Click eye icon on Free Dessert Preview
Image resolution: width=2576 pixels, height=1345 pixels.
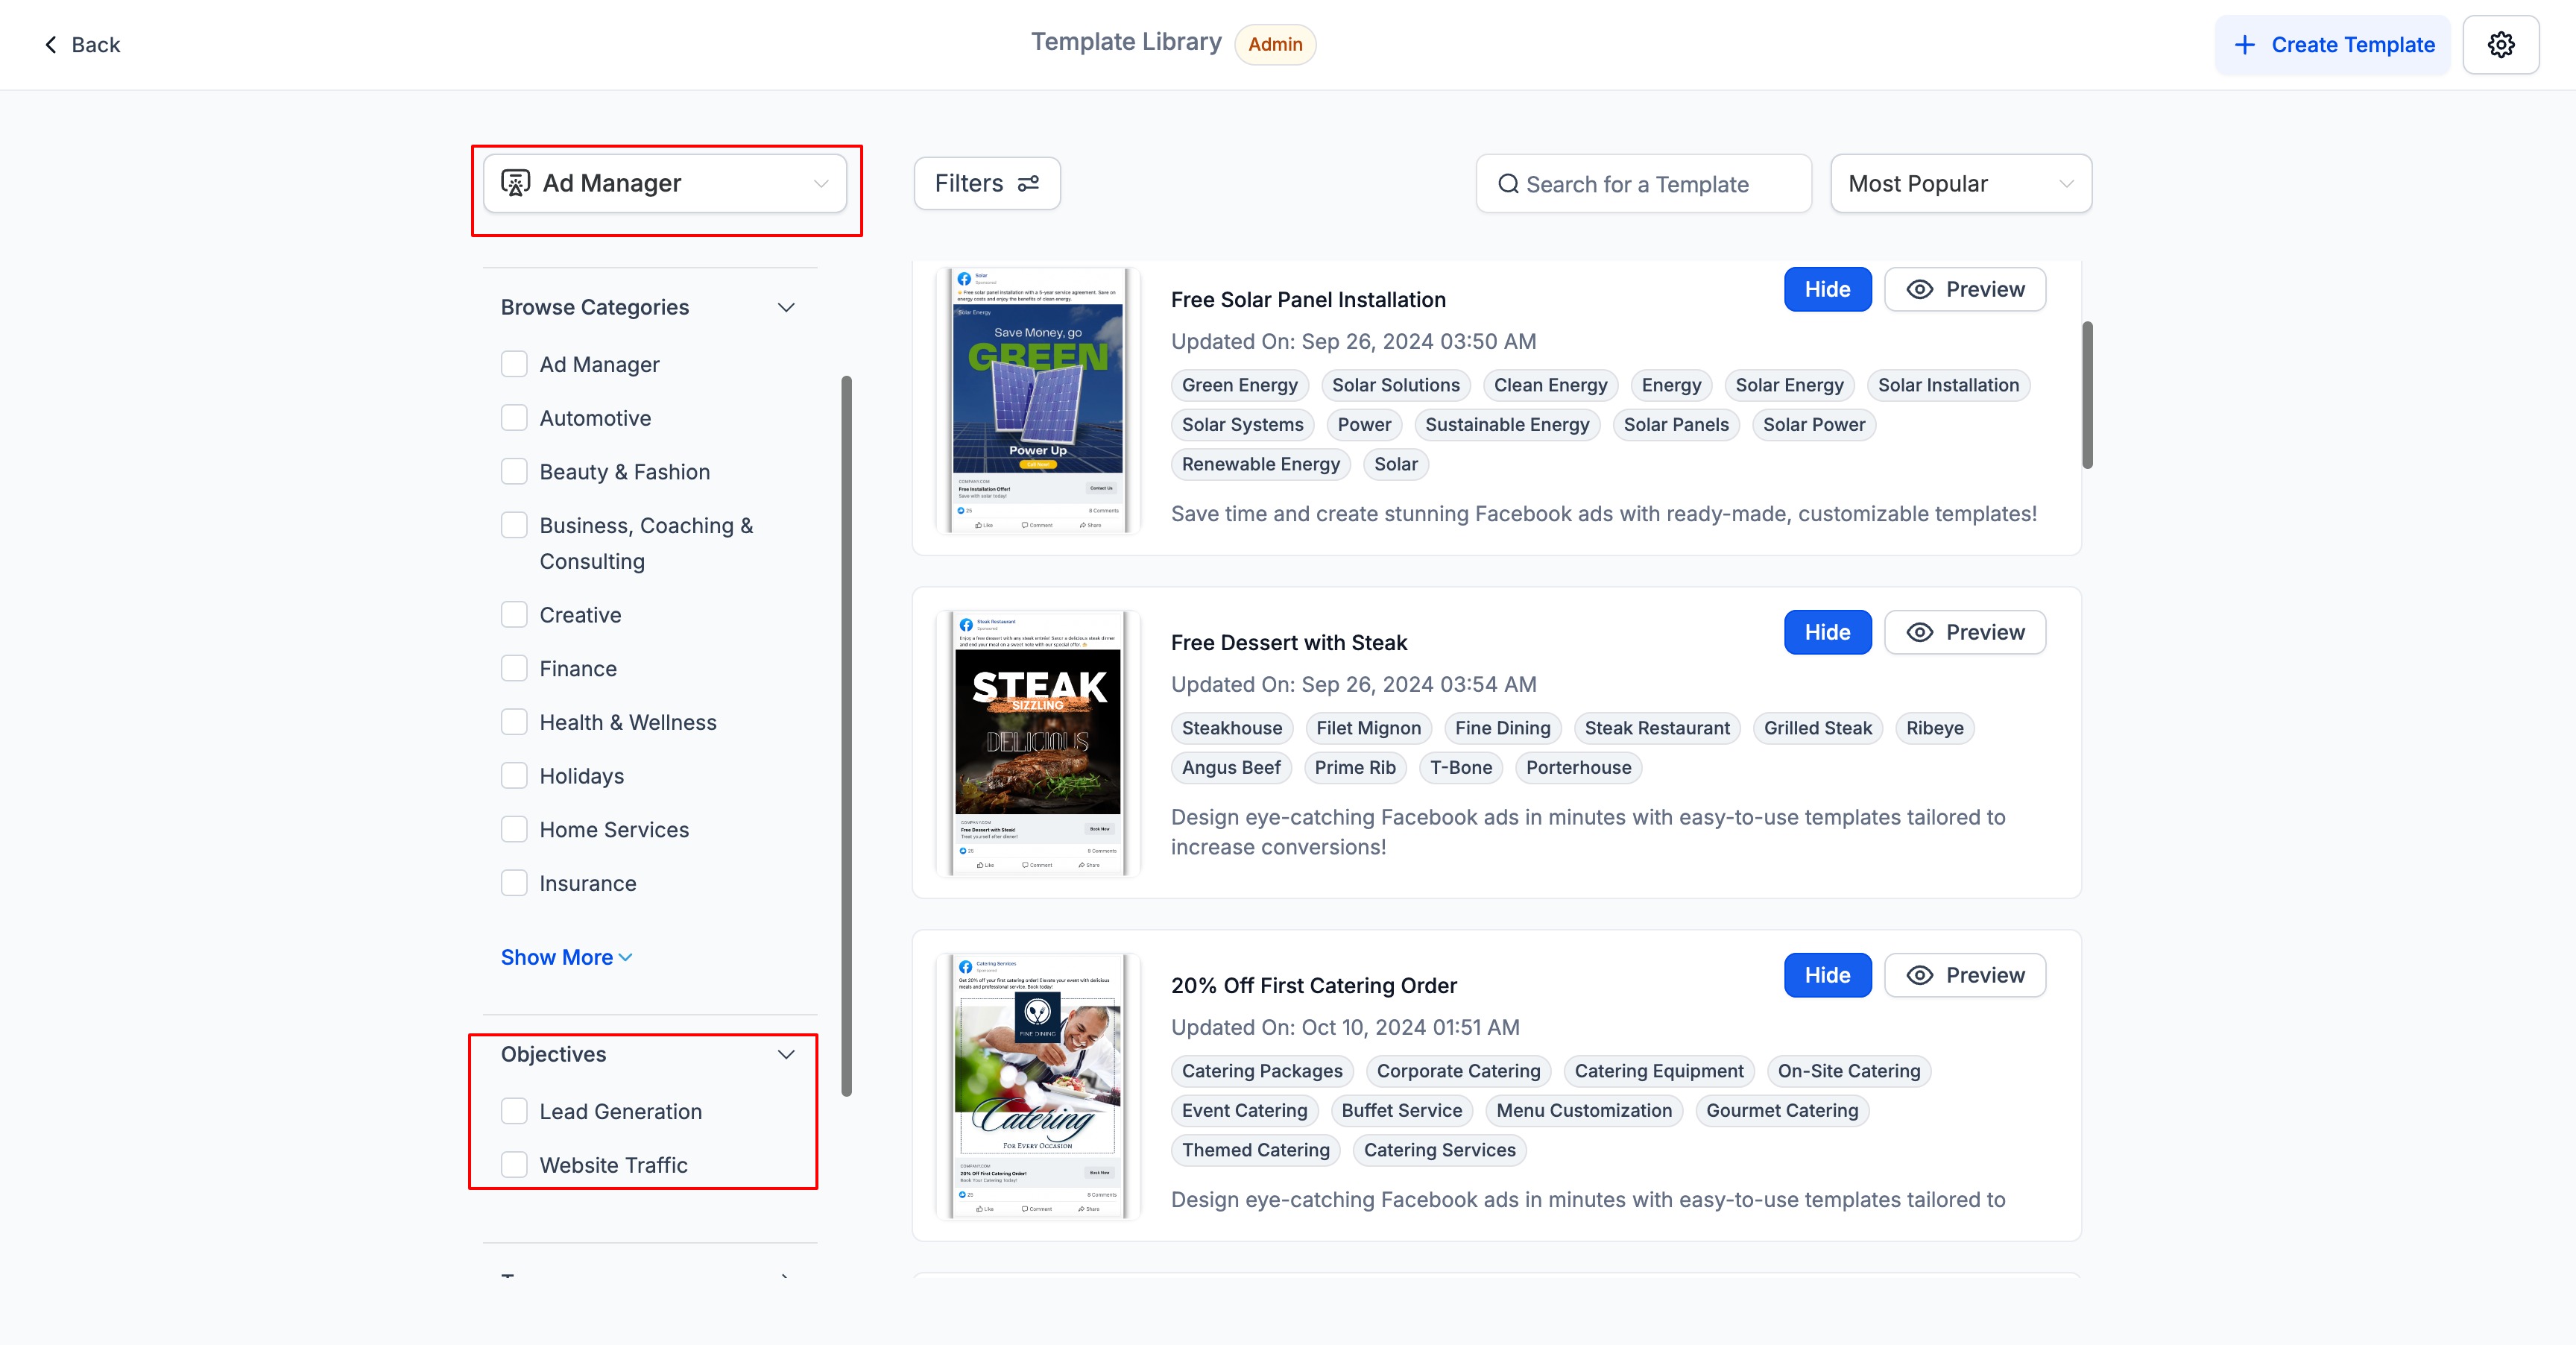tap(1919, 632)
